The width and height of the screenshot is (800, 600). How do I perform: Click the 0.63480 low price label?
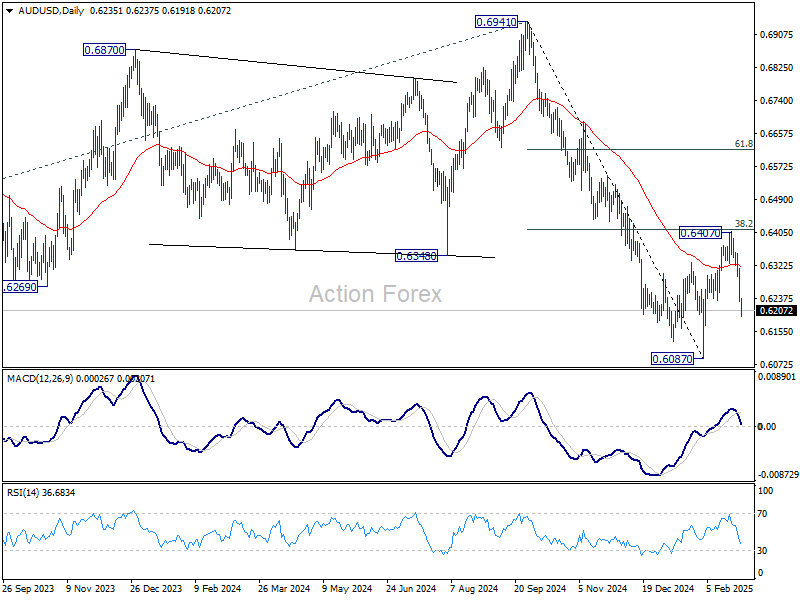(x=416, y=256)
